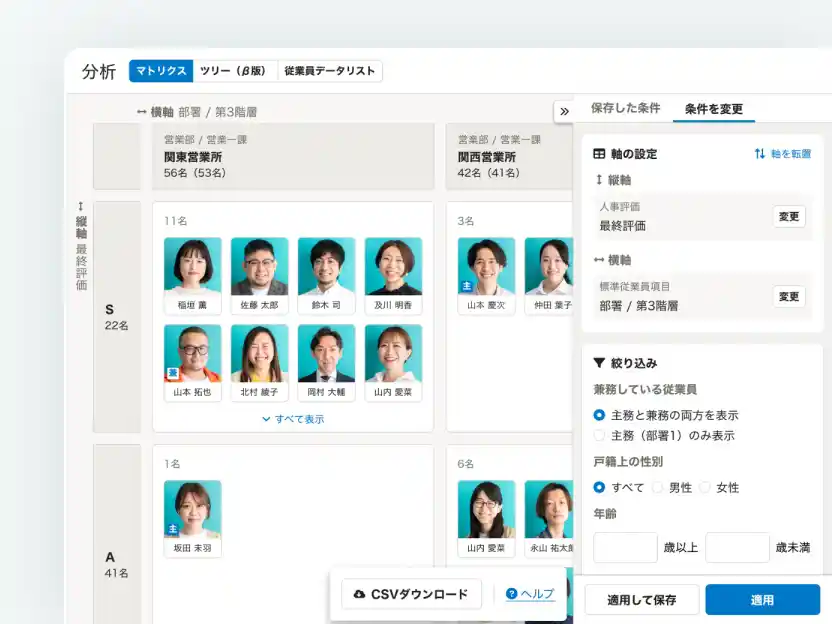This screenshot has width=832, height=624.
Task: Click the horizontal arrow icon beside 横軸
Action: pyautogui.click(x=599, y=260)
